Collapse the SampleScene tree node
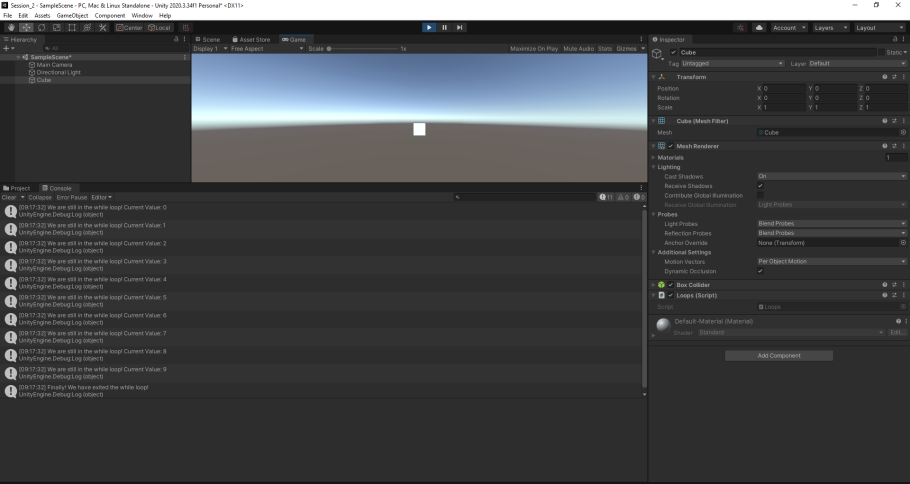Image resolution: width=910 pixels, height=484 pixels. [19, 57]
